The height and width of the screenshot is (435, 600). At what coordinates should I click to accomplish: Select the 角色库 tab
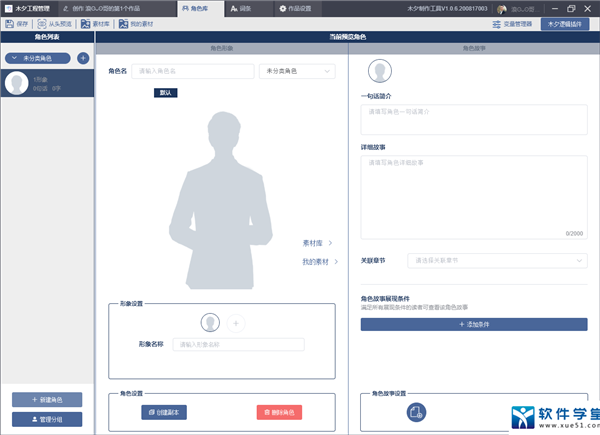click(201, 8)
